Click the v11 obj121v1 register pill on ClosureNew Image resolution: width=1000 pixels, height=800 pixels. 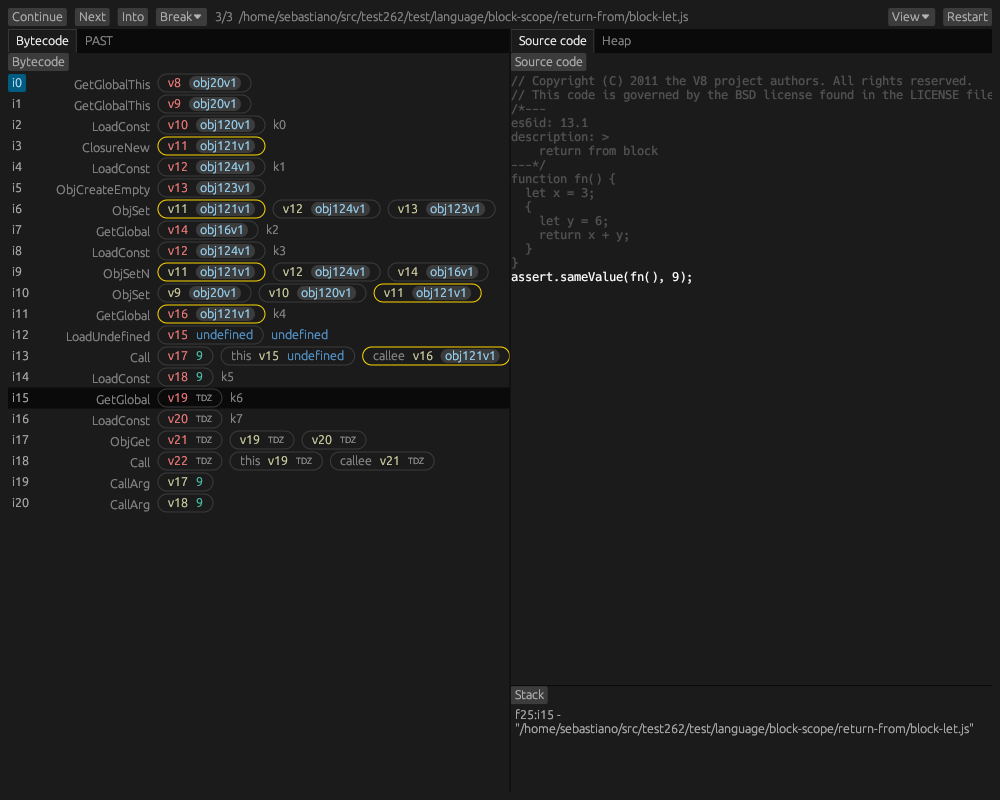[211, 145]
